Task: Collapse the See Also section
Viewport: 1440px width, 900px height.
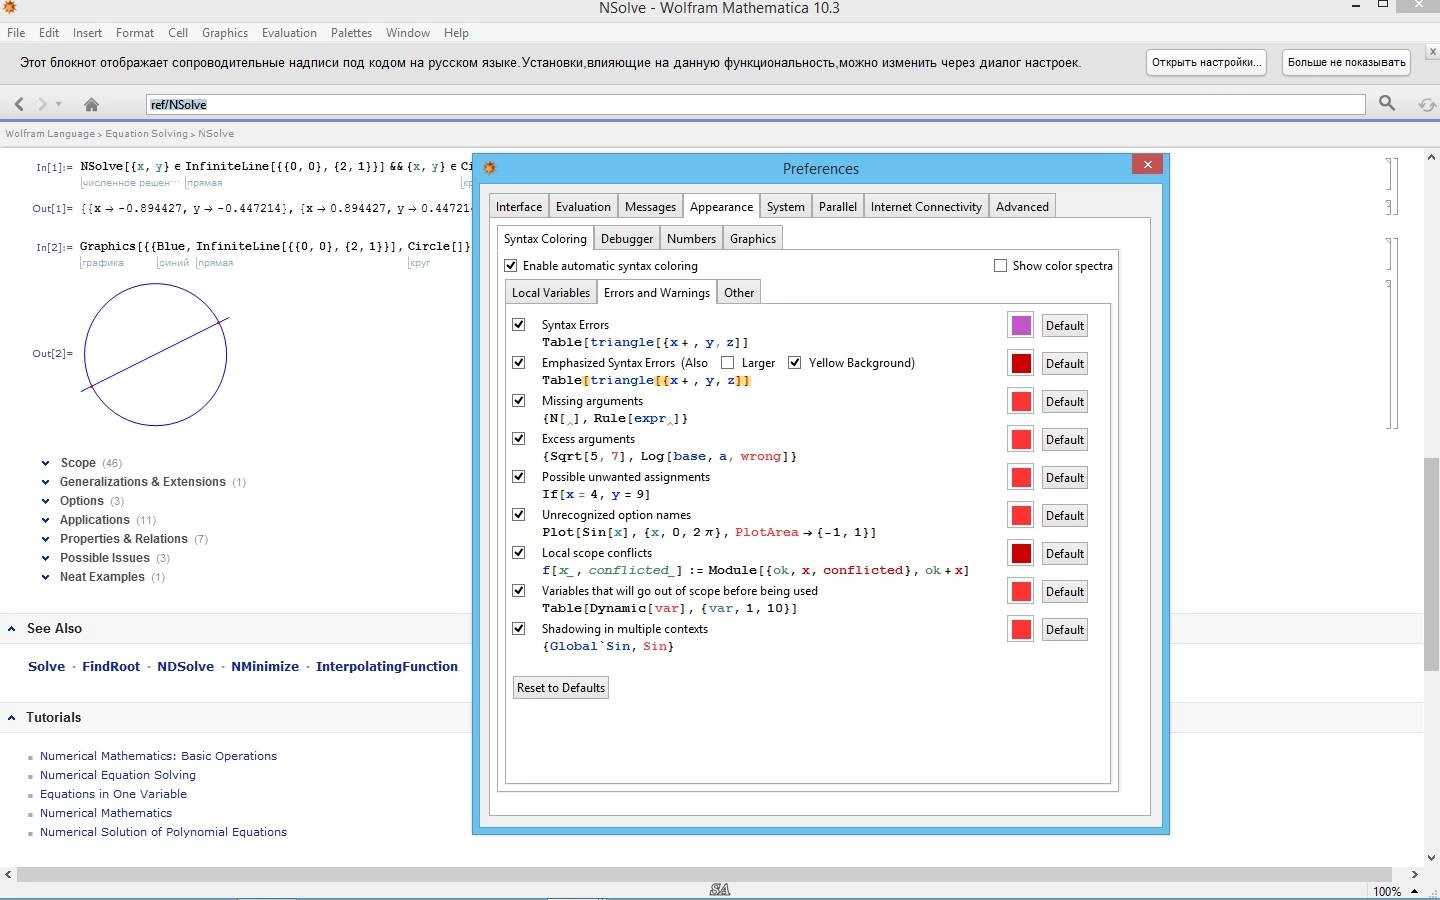Action: click(12, 629)
